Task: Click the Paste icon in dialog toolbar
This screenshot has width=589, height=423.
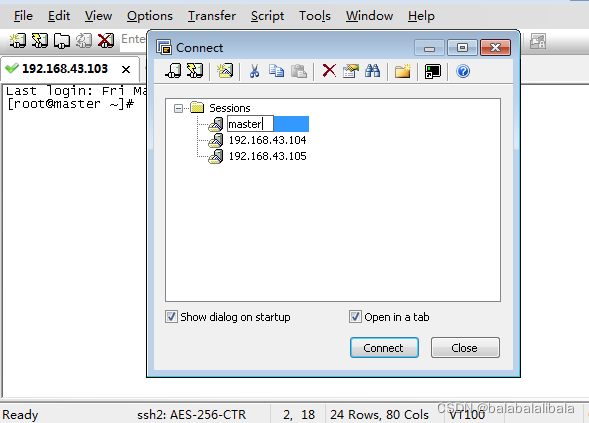Action: click(x=299, y=71)
